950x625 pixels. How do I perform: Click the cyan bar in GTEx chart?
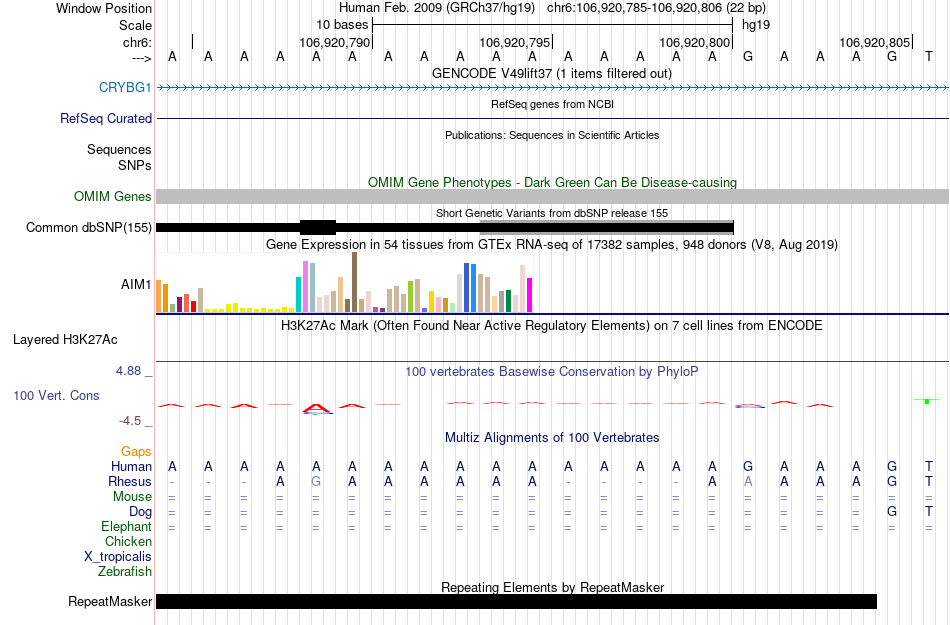(x=298, y=294)
